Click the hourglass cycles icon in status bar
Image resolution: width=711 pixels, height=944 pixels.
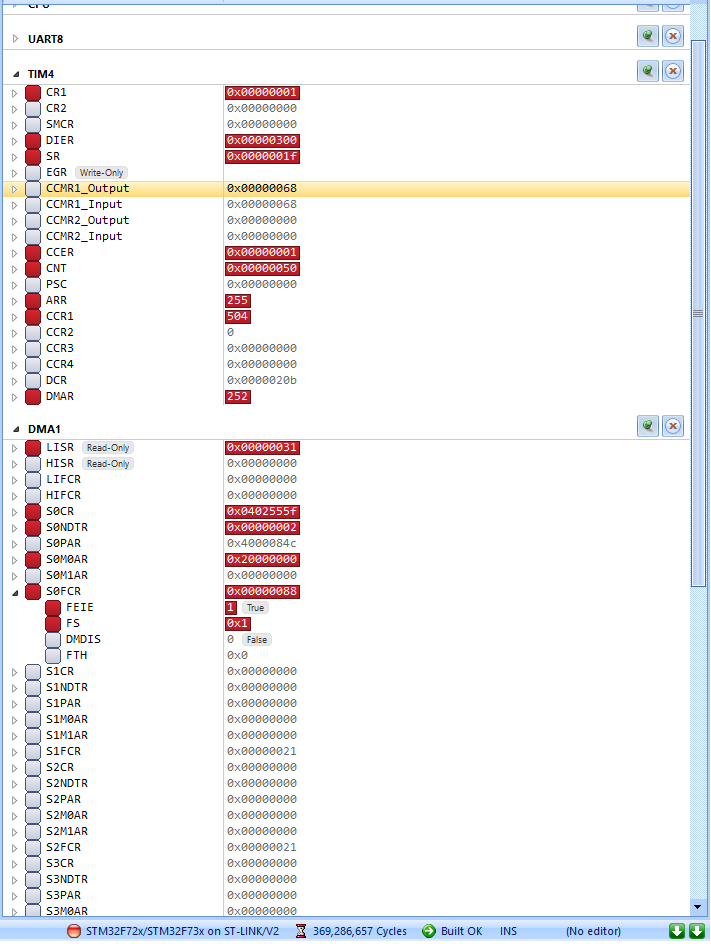coord(301,931)
